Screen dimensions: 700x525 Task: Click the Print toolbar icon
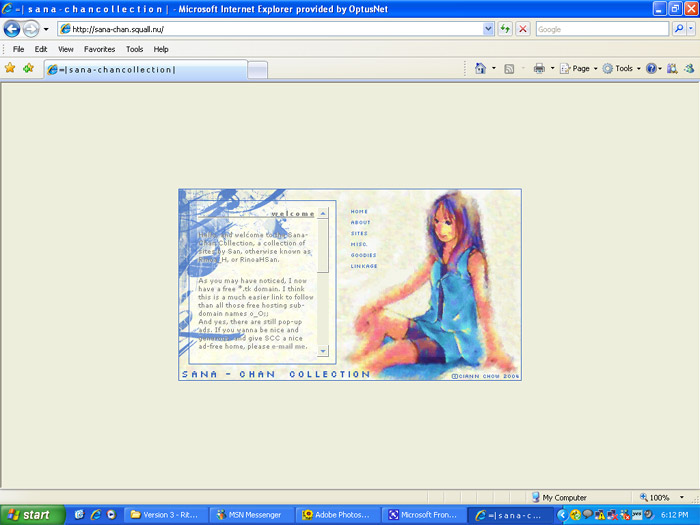(x=539, y=68)
